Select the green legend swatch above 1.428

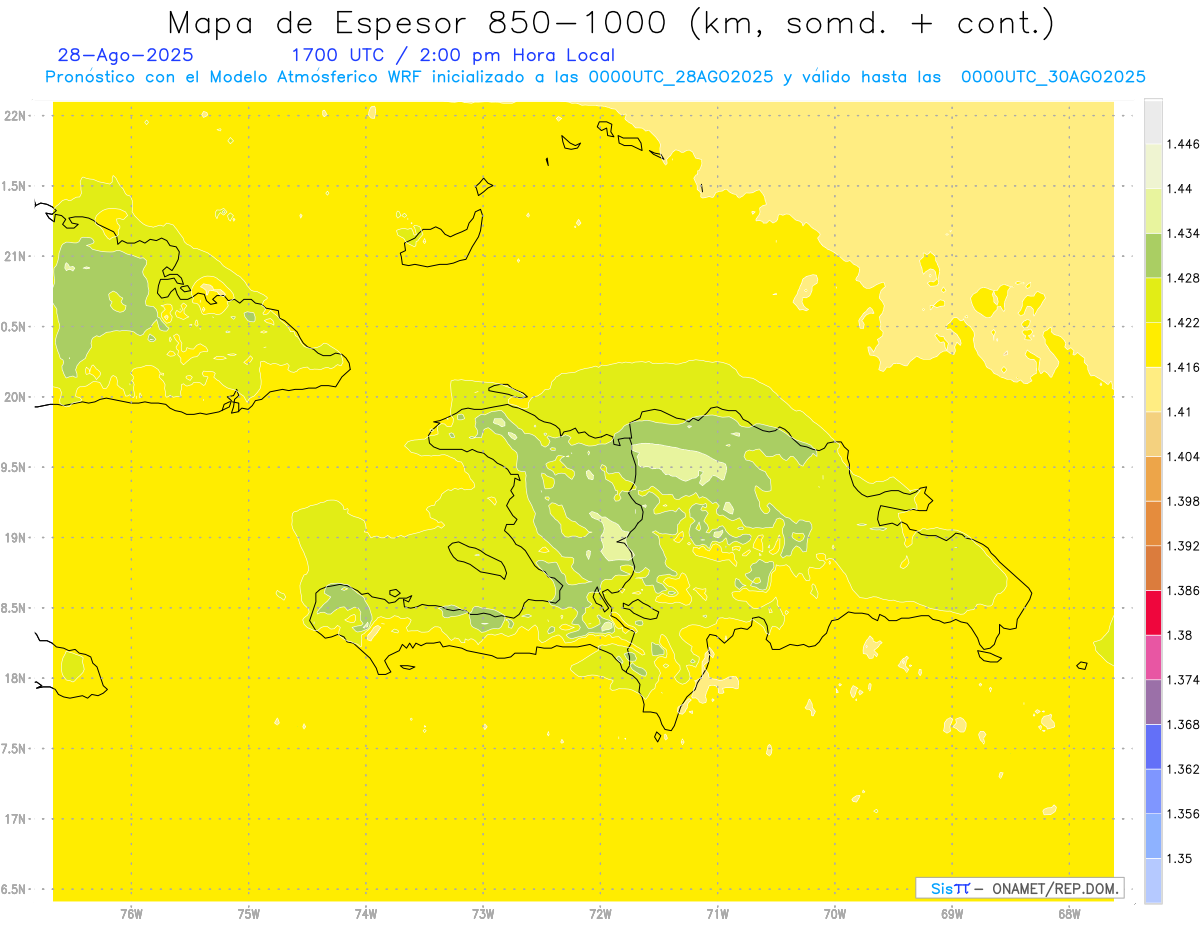point(1153,255)
